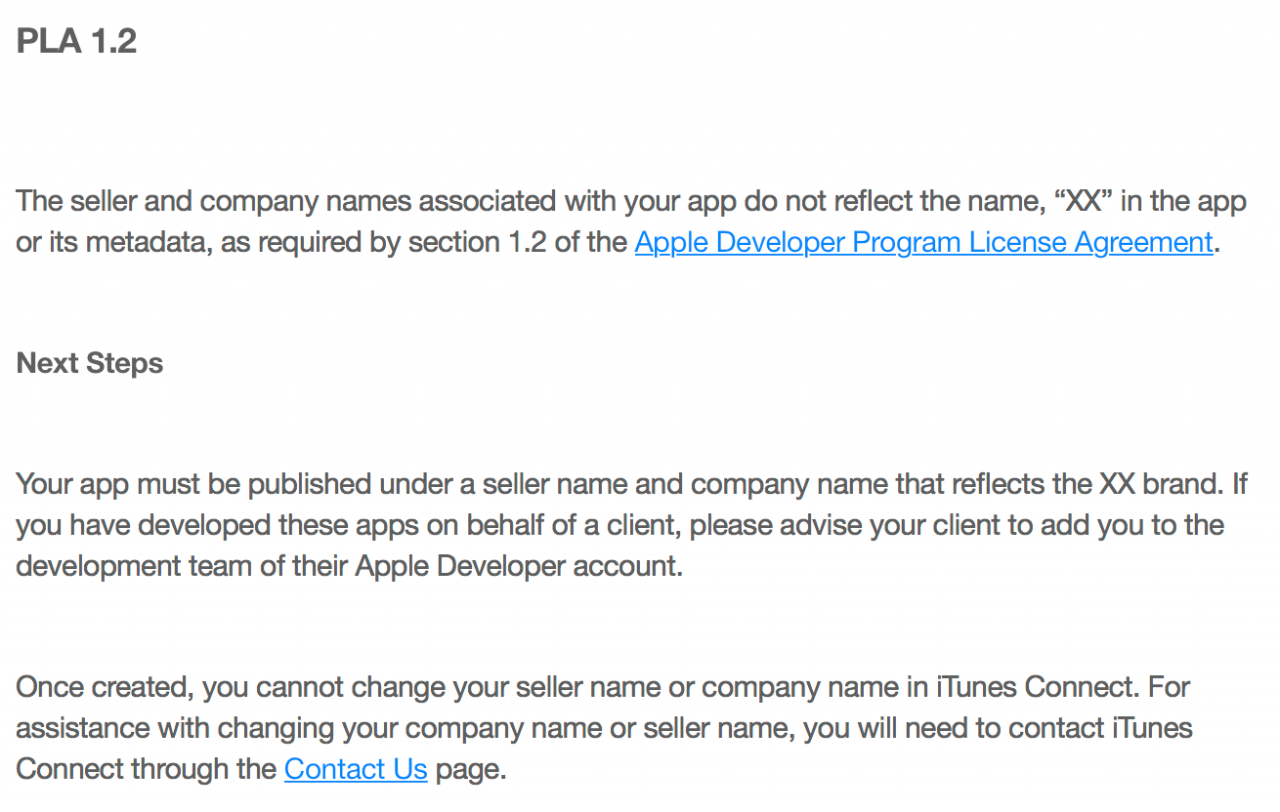The width and height of the screenshot is (1280, 812).
Task: Open the Apple Developer Program License Agreement link
Action: click(923, 243)
